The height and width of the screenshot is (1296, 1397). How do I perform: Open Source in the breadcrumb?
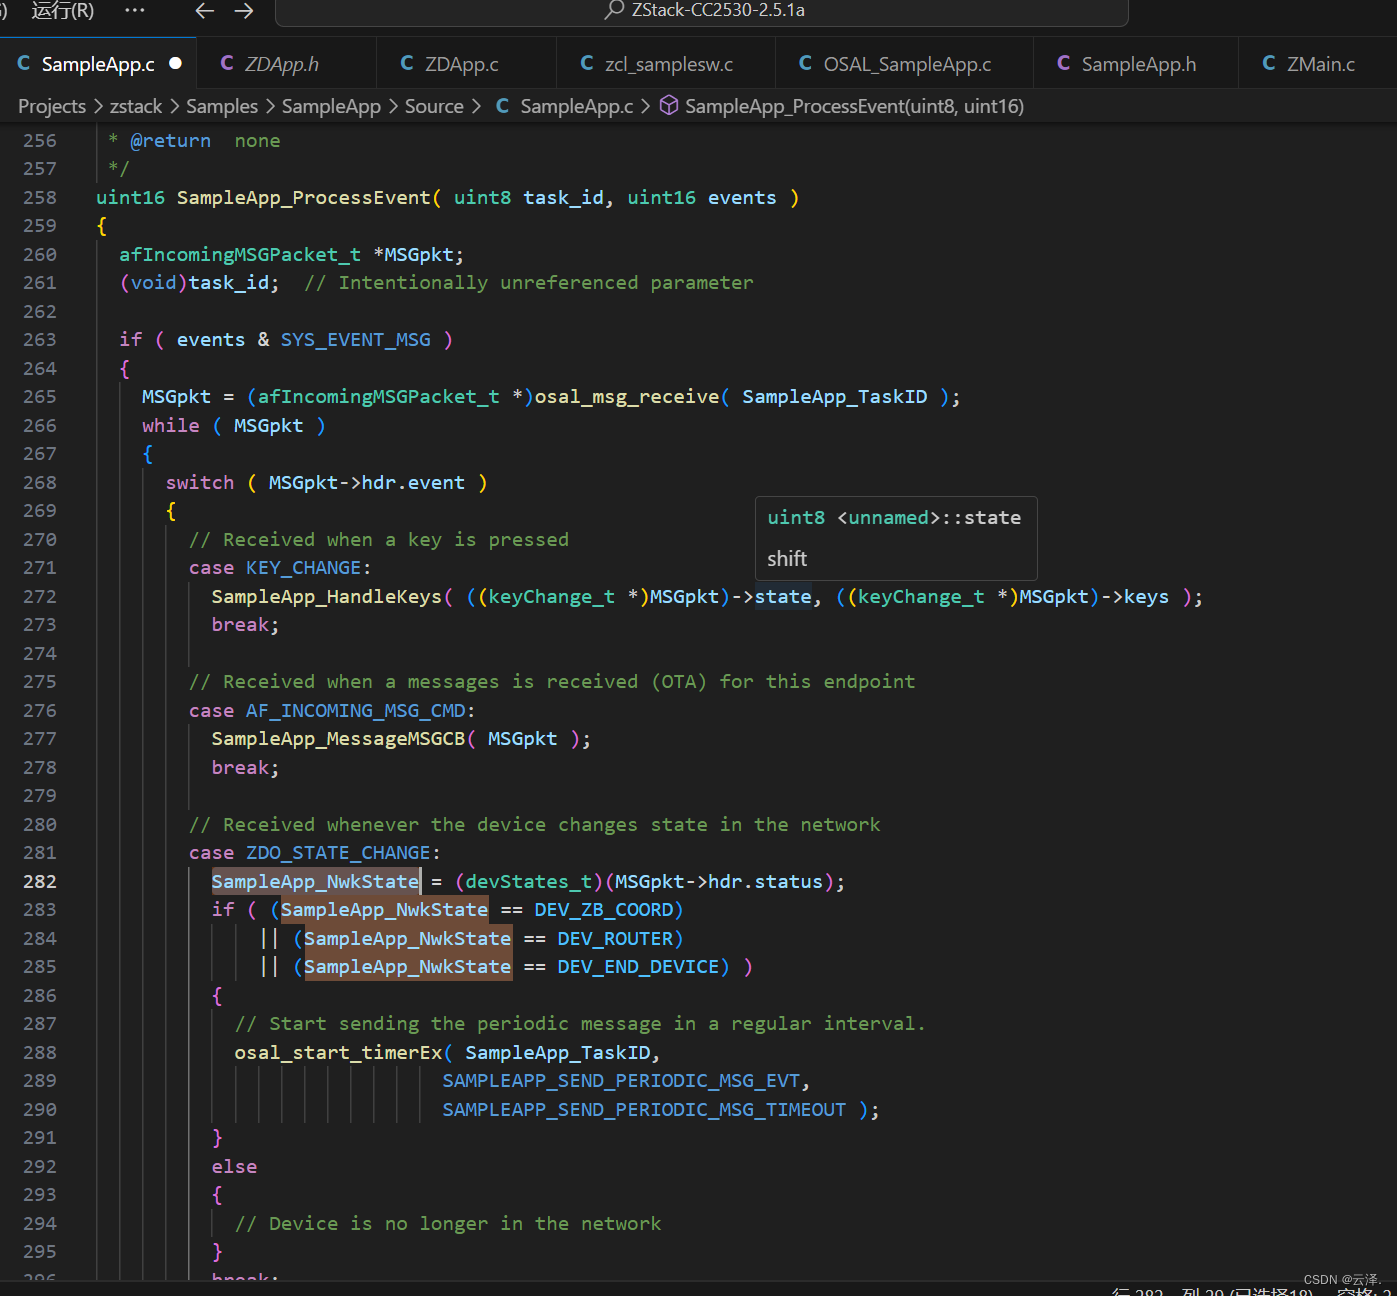[434, 106]
